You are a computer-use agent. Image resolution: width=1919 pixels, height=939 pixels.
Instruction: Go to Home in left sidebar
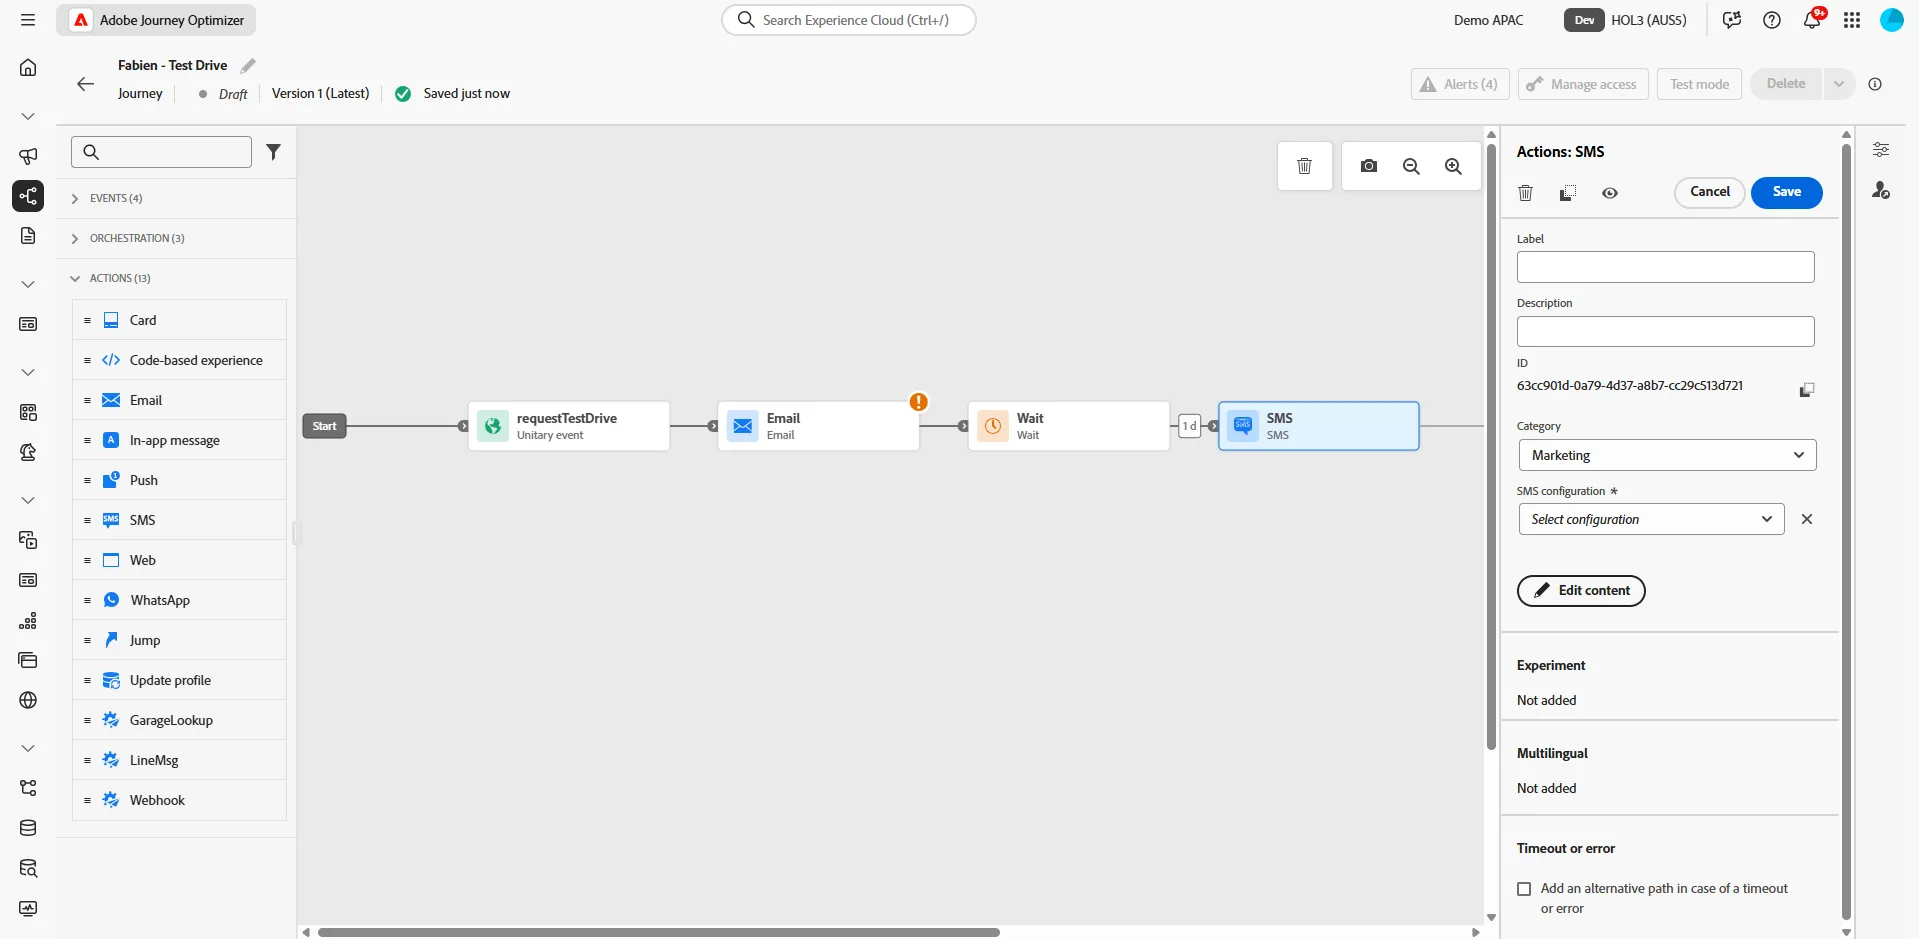28,68
